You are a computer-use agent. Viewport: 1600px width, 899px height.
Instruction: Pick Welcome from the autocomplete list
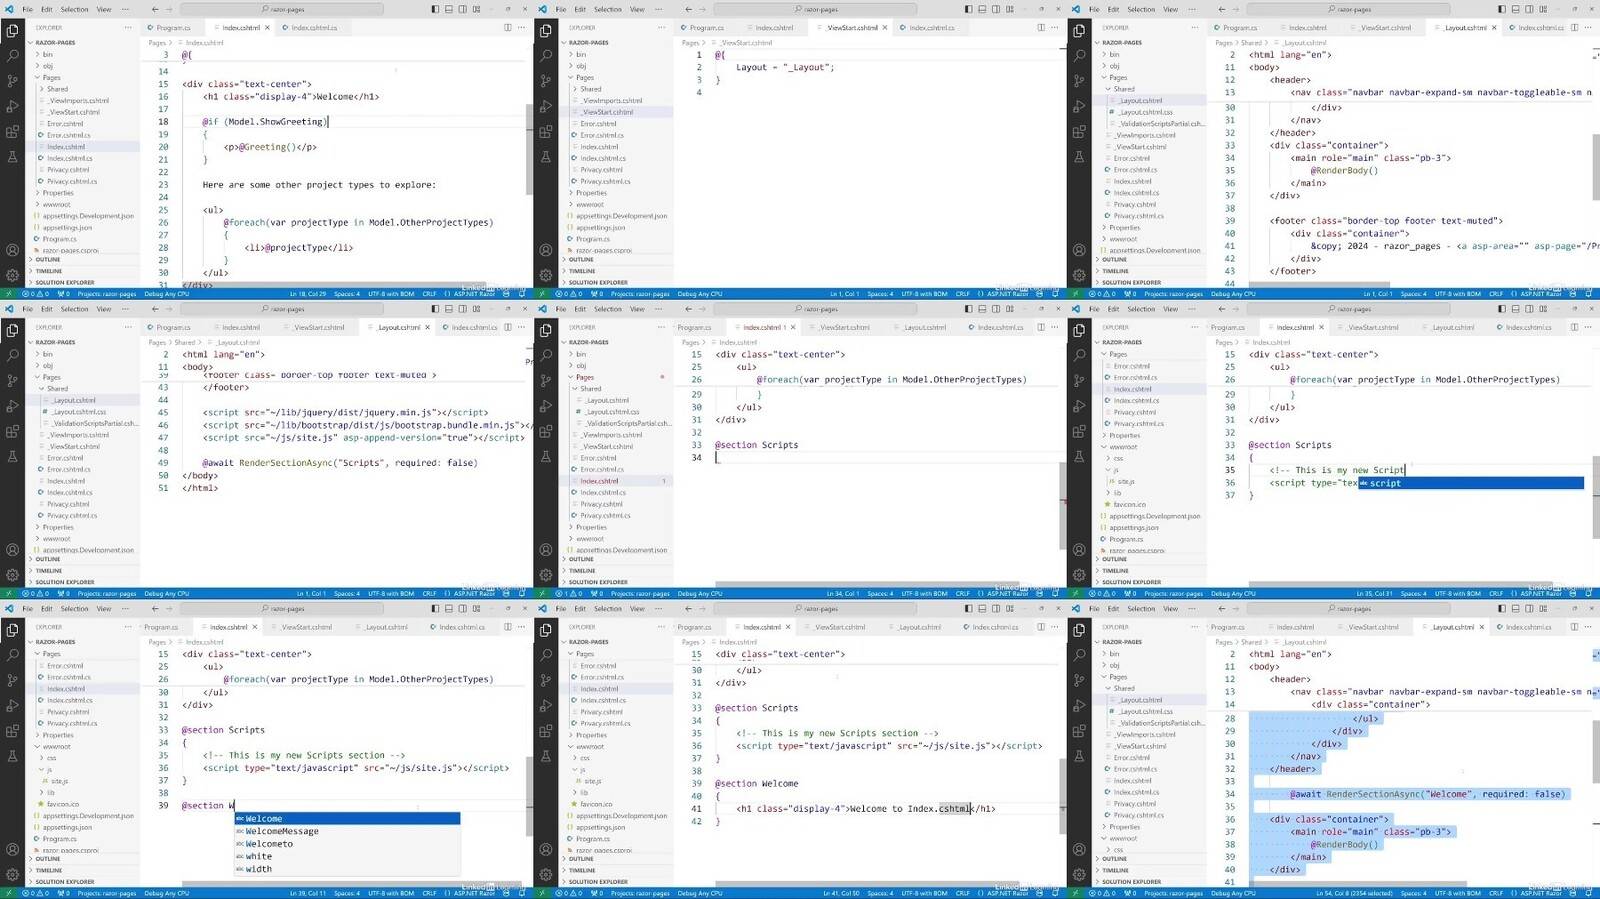point(347,818)
